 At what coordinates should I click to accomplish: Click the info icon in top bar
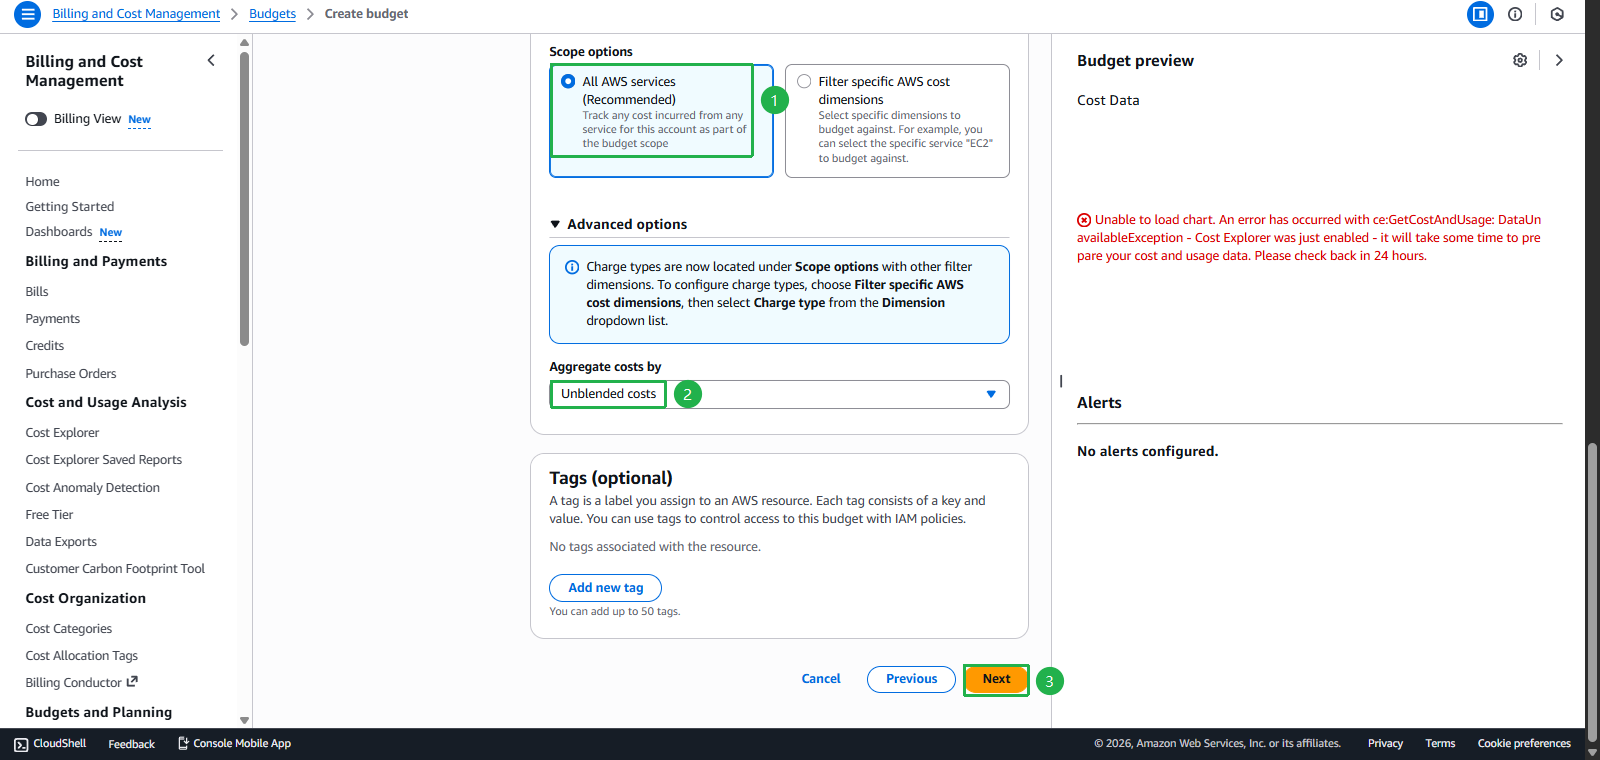1515,14
